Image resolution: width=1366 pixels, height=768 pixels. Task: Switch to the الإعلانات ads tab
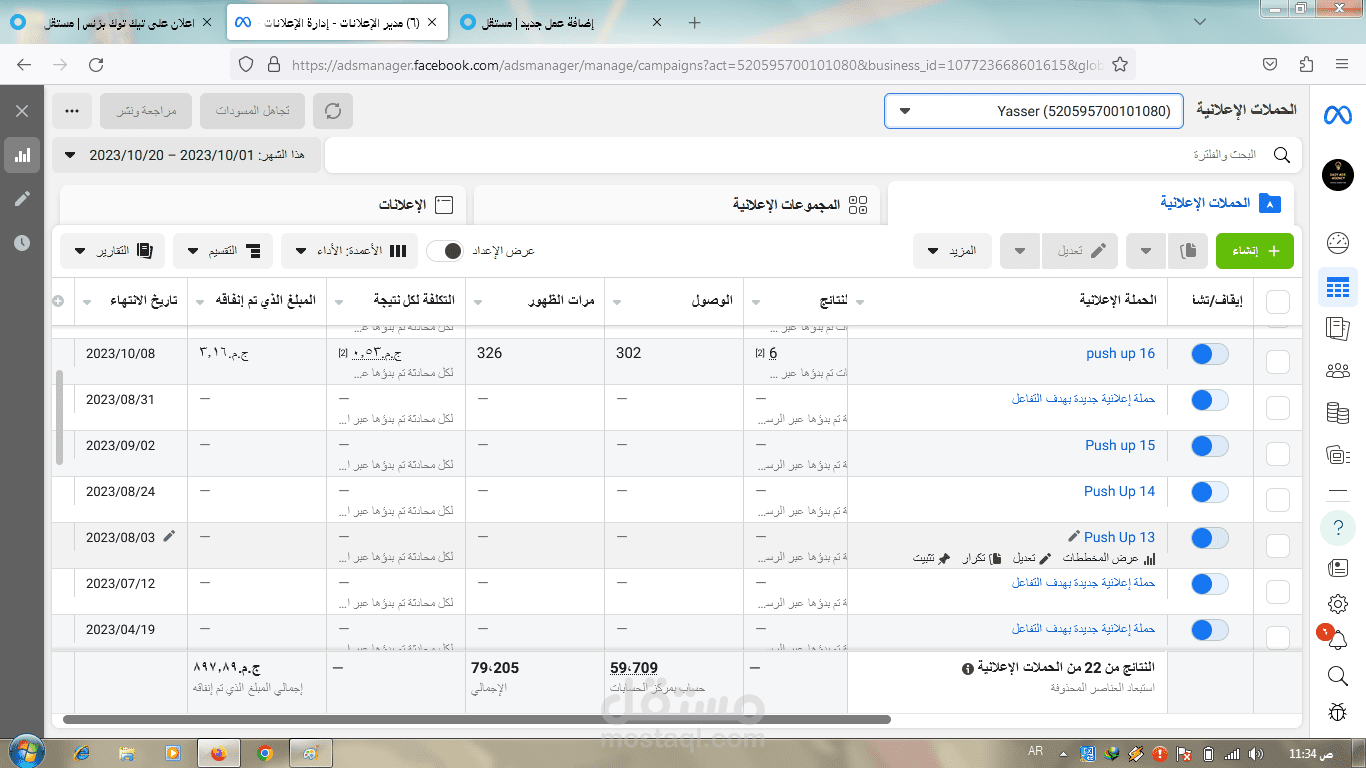(263, 204)
